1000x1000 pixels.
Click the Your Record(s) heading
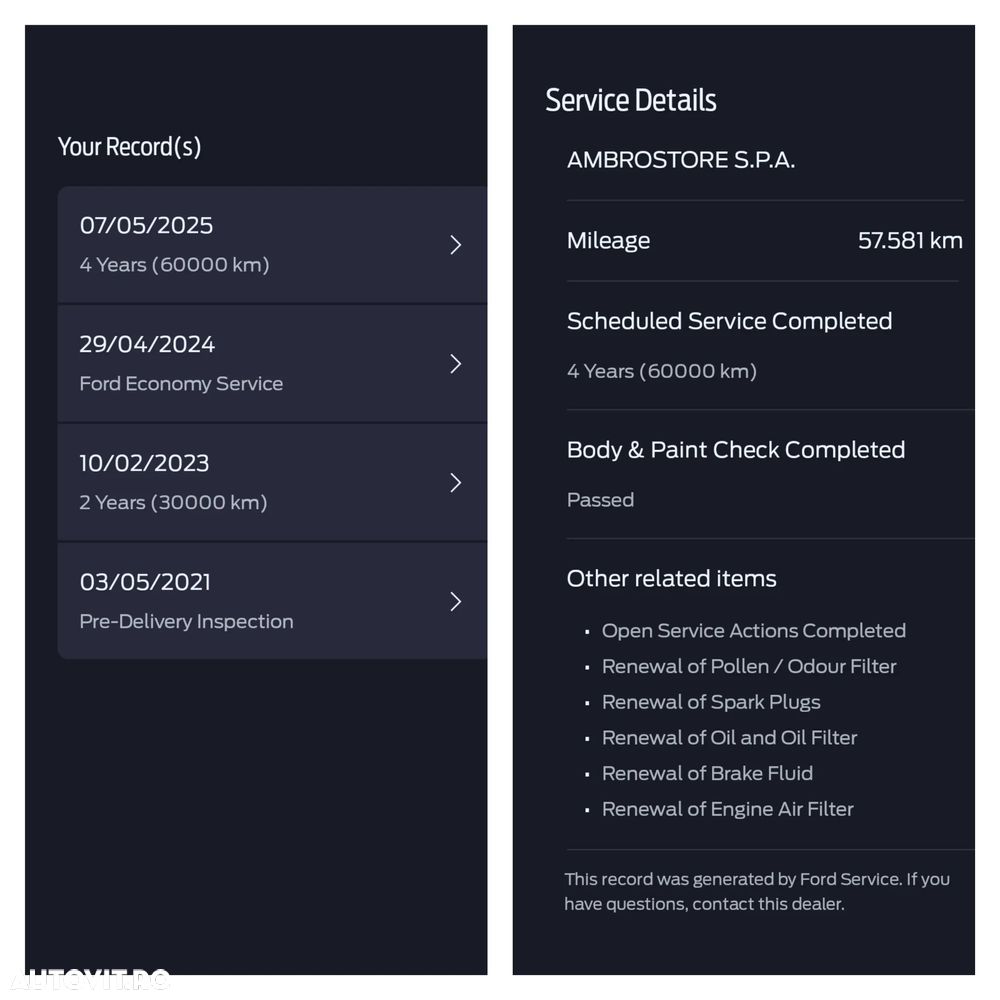(129, 147)
